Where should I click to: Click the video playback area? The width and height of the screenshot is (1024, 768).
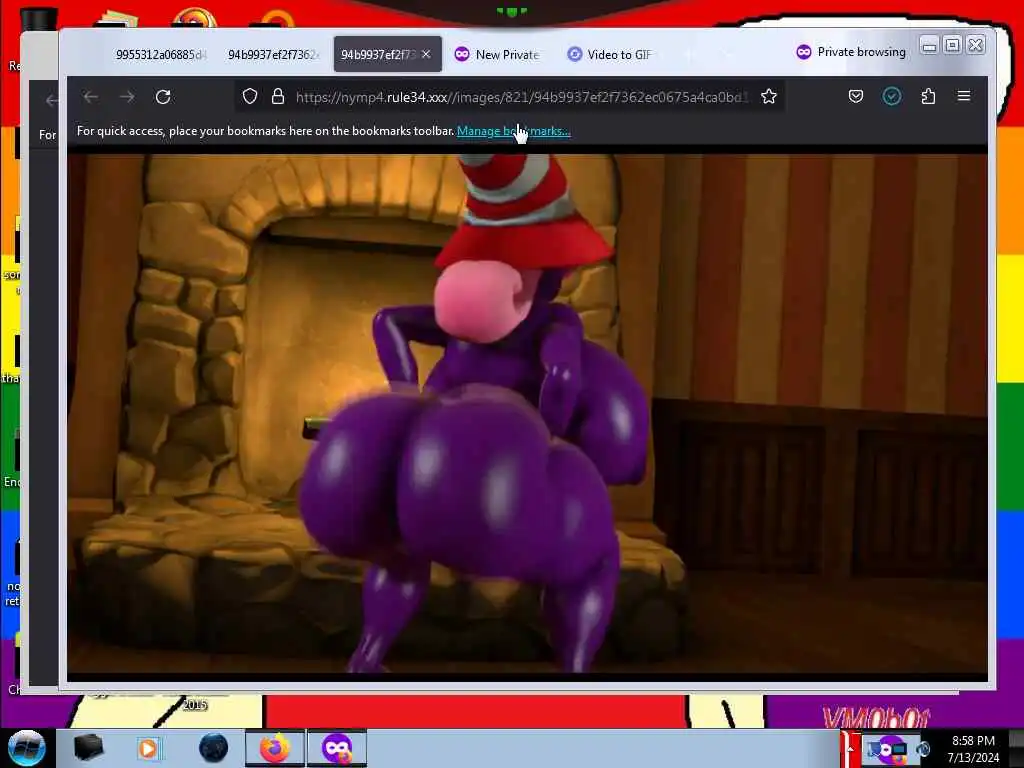tap(527, 413)
